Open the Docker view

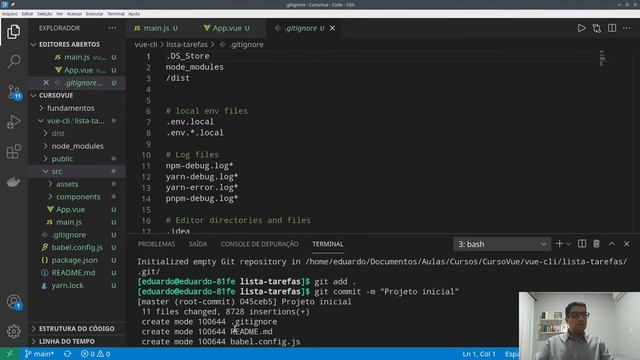13,182
